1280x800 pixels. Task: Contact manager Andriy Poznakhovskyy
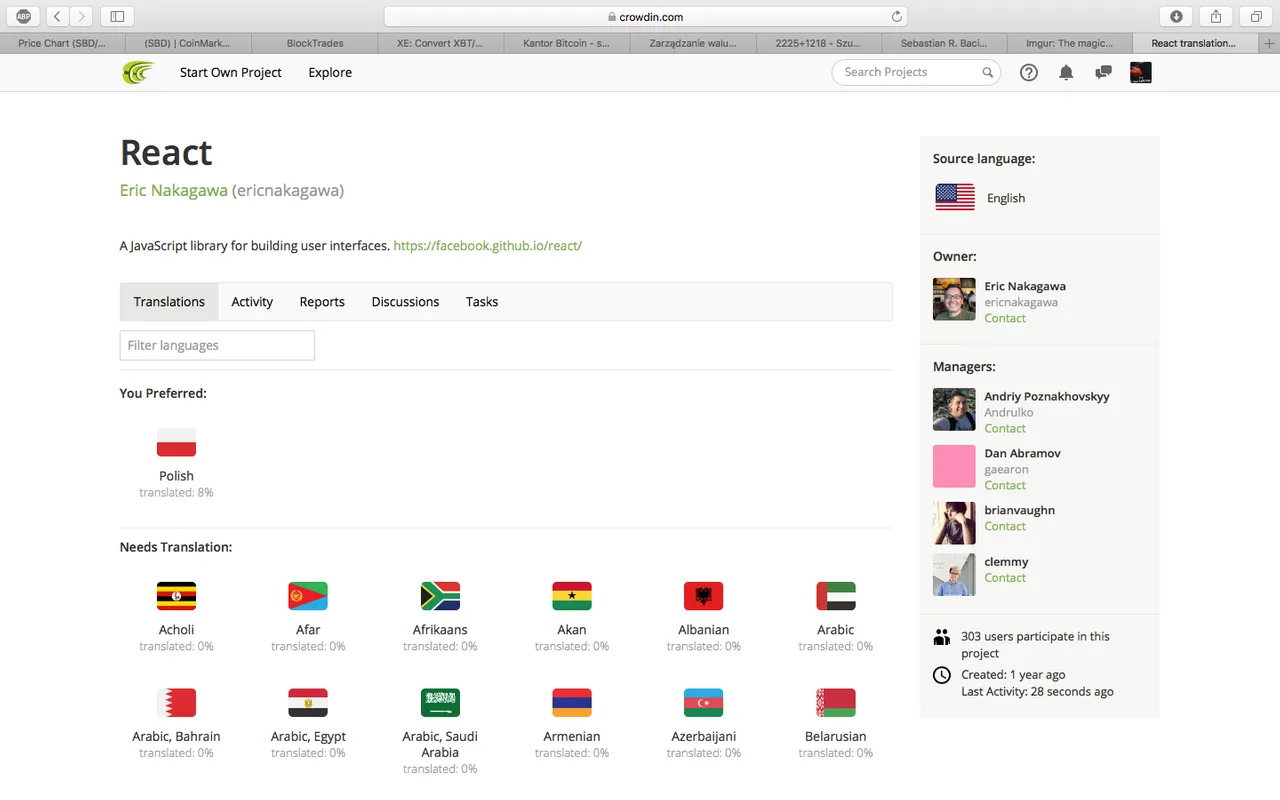(x=1005, y=428)
